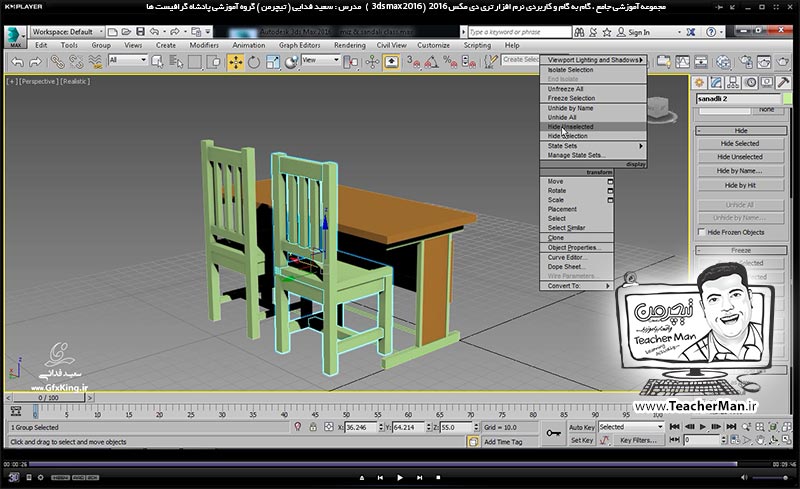The image size is (800, 489).
Task: Open the Workspace: Default dropdown
Action: [x=67, y=32]
